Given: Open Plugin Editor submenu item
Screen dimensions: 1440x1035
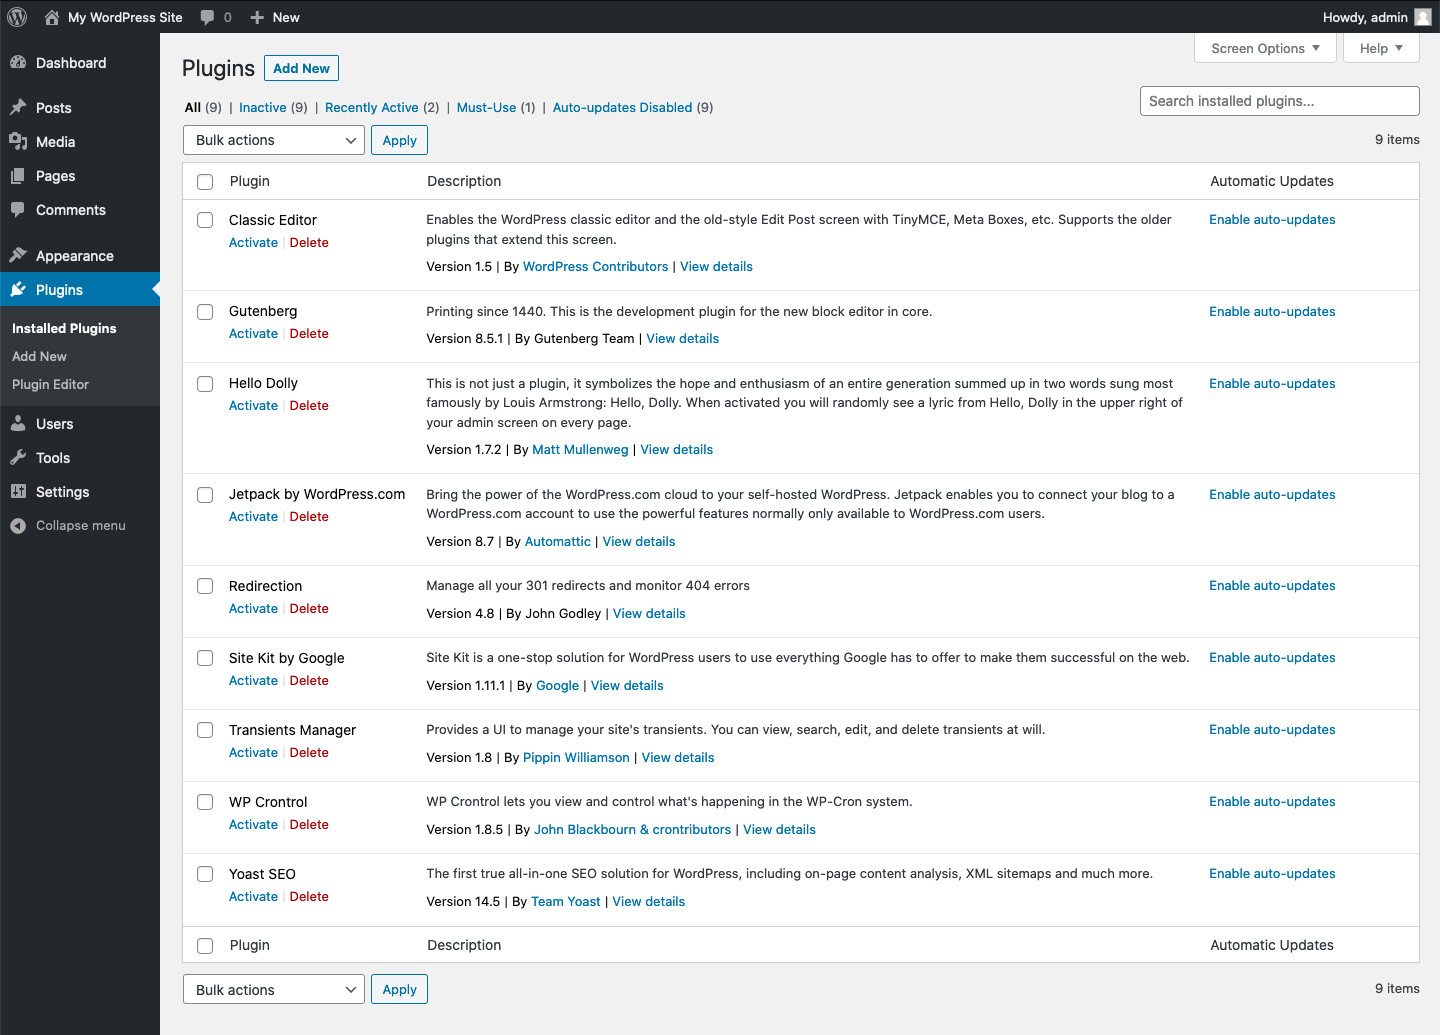Looking at the screenshot, I should click(50, 384).
